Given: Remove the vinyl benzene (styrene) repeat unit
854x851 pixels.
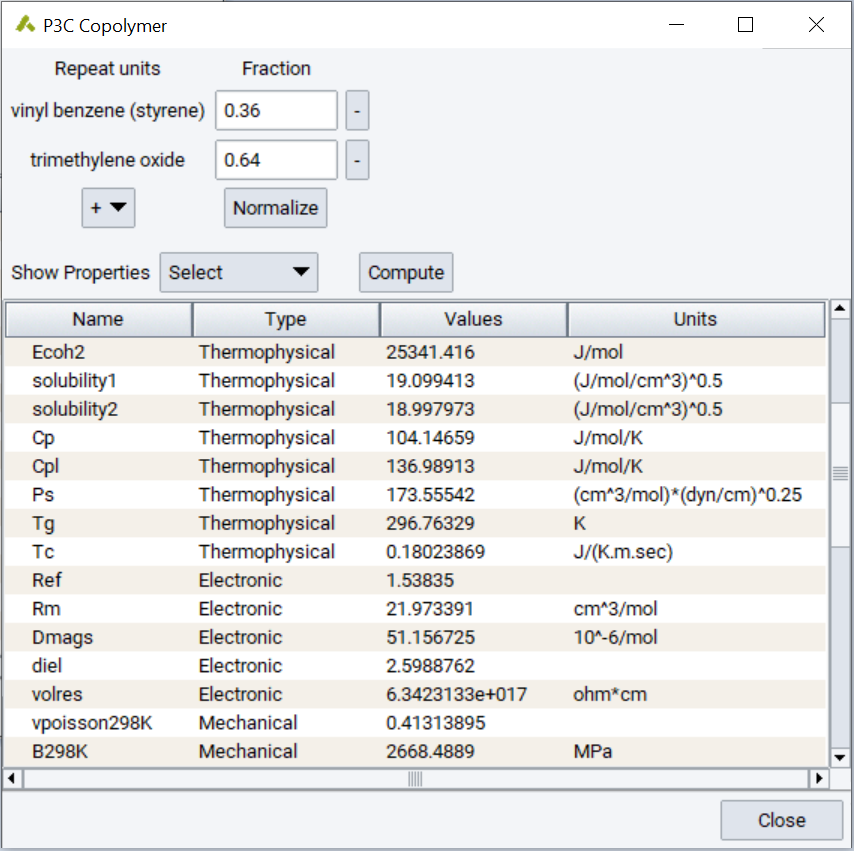Looking at the screenshot, I should pyautogui.click(x=357, y=110).
